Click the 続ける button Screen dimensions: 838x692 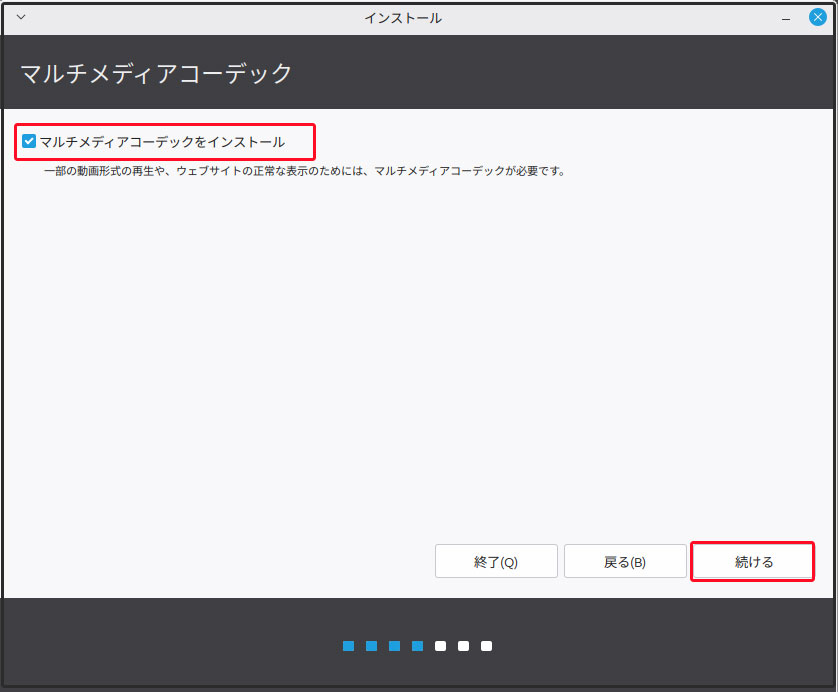tap(753, 562)
